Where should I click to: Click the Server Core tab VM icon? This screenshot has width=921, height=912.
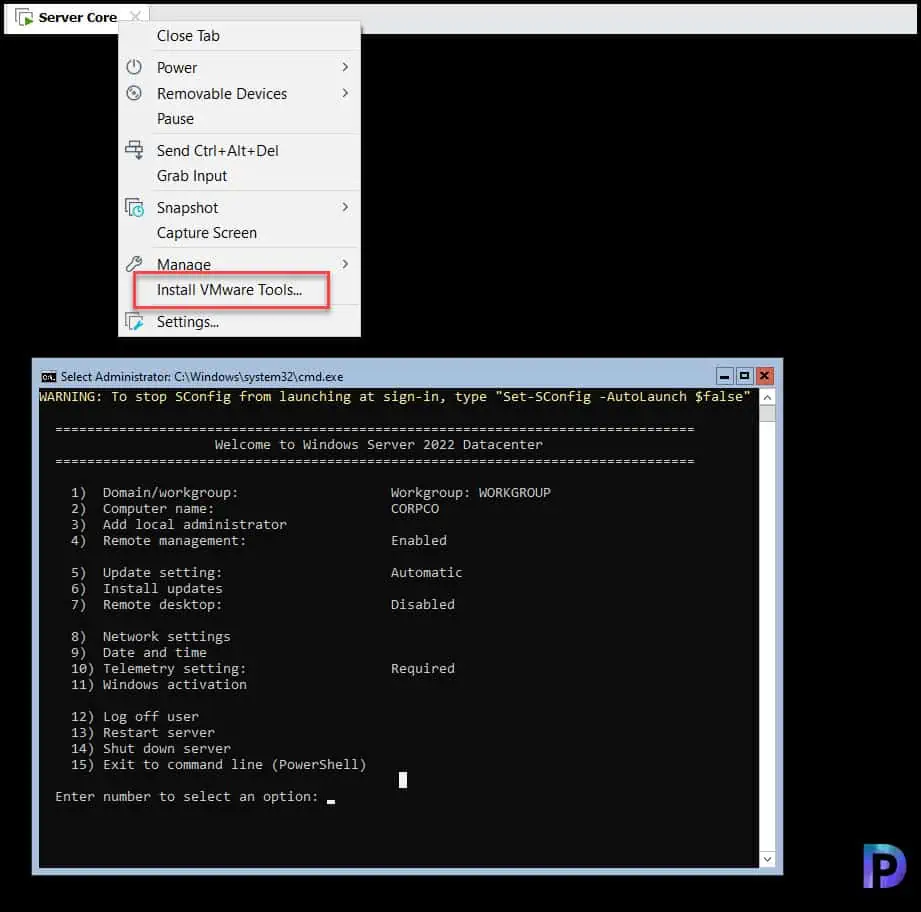[x=24, y=18]
